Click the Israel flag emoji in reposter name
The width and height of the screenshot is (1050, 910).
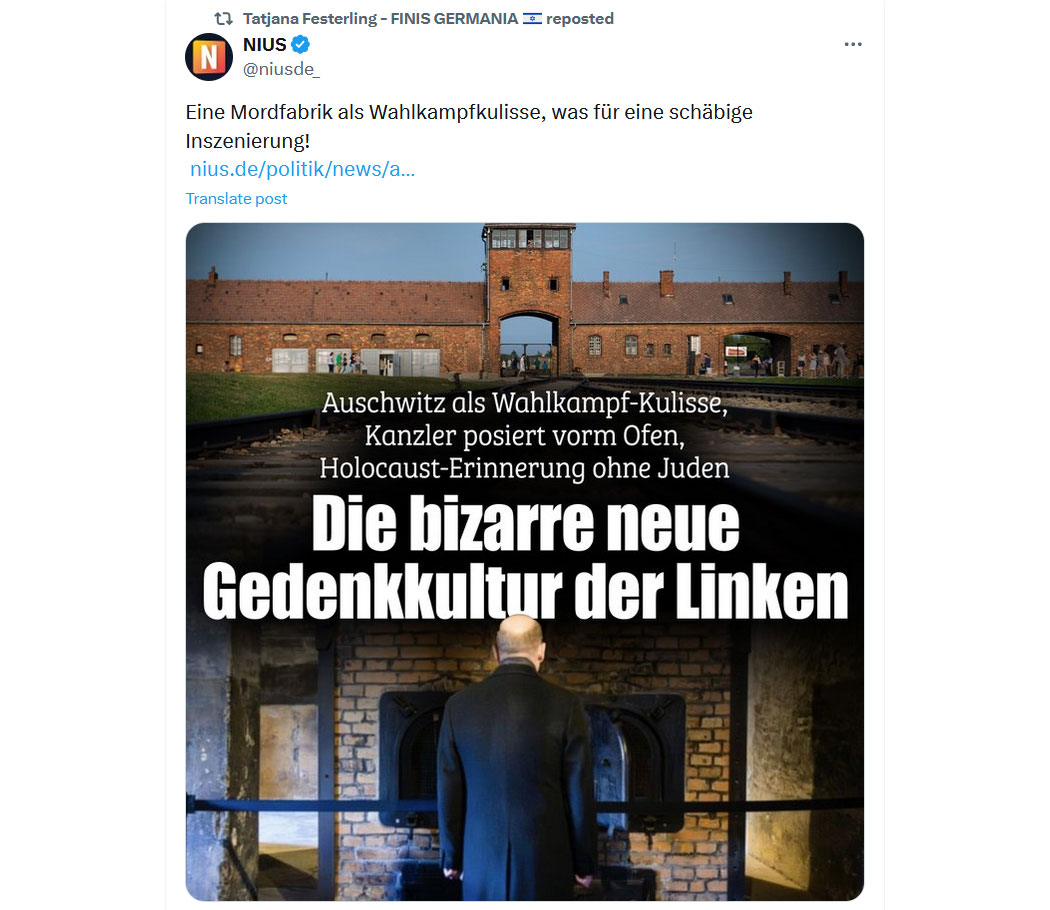[x=532, y=19]
